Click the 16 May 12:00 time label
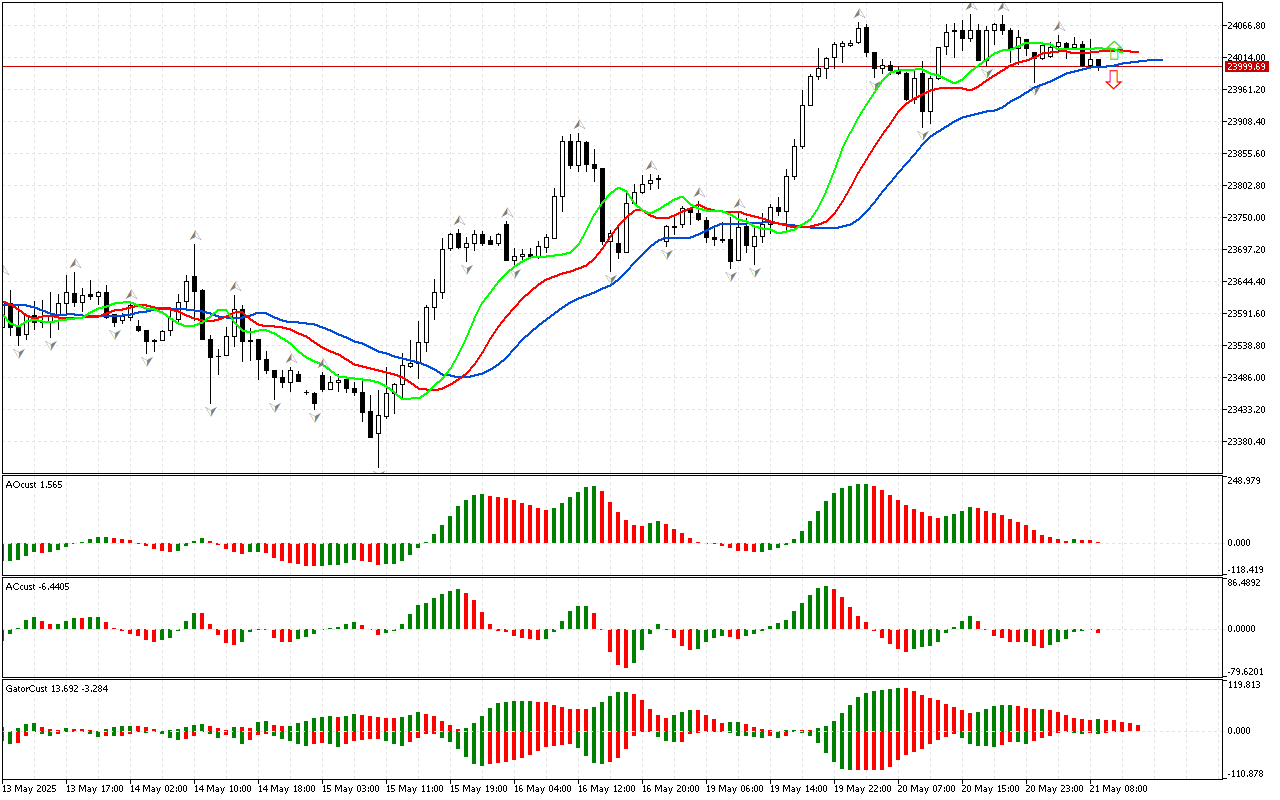The image size is (1280, 800). point(605,788)
